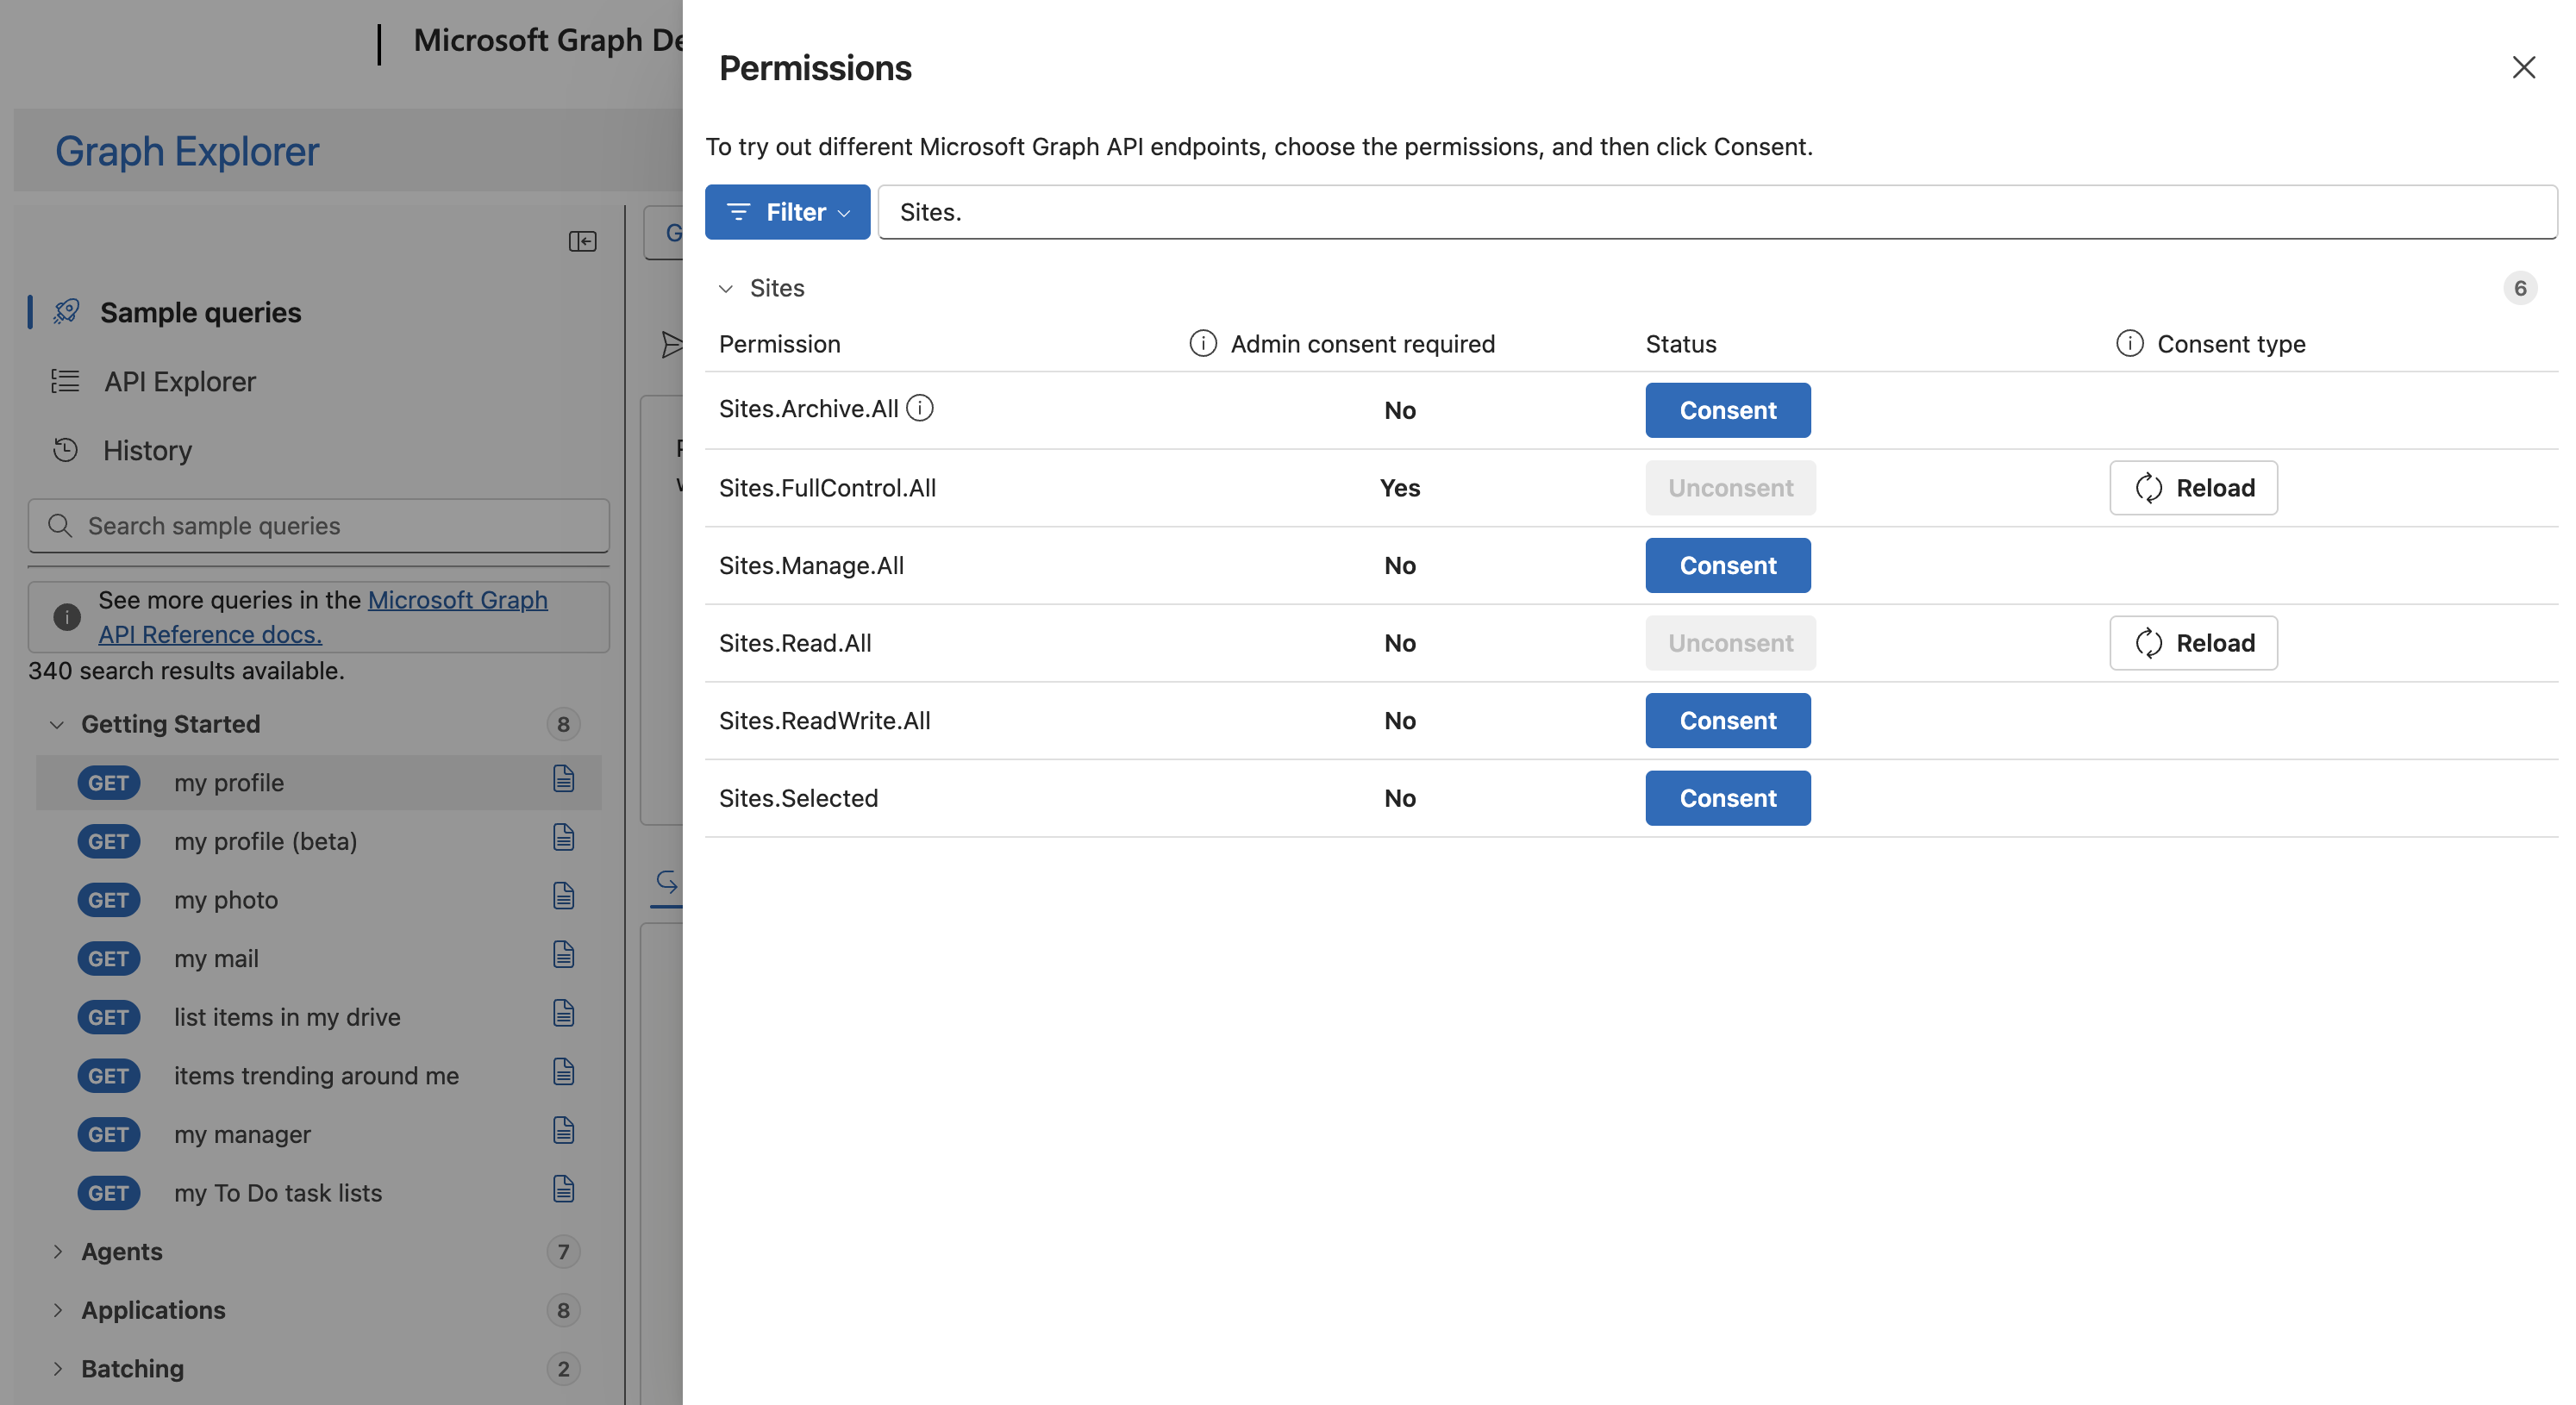Expand the Applications category
The image size is (2576, 1405).
[x=57, y=1310]
